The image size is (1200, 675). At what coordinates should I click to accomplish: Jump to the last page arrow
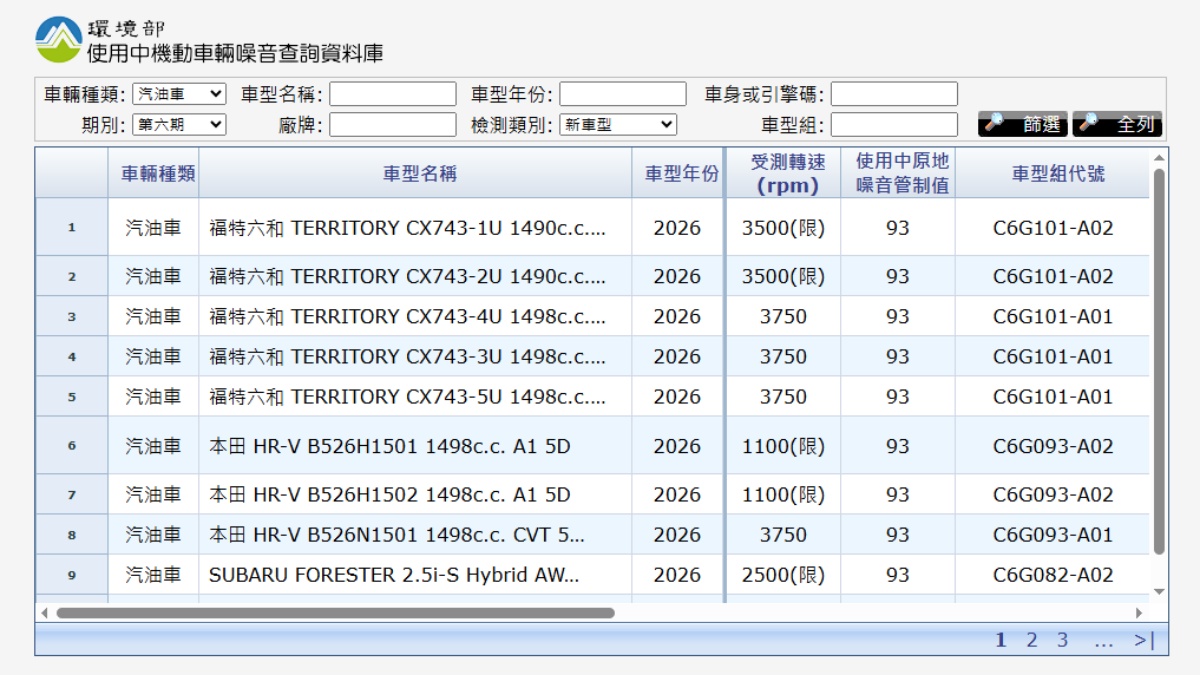(1144, 640)
